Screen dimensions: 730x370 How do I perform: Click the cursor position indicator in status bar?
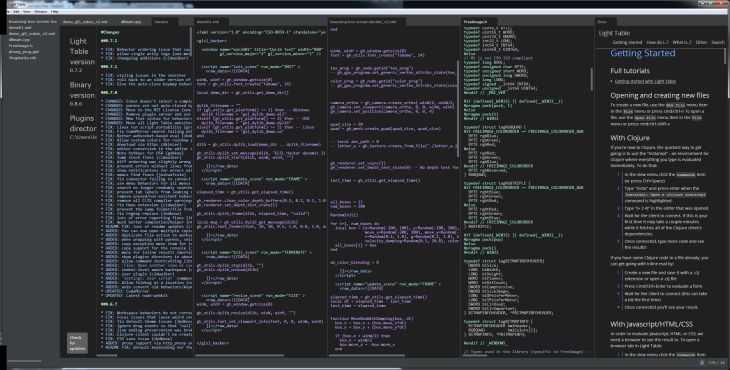point(717,362)
